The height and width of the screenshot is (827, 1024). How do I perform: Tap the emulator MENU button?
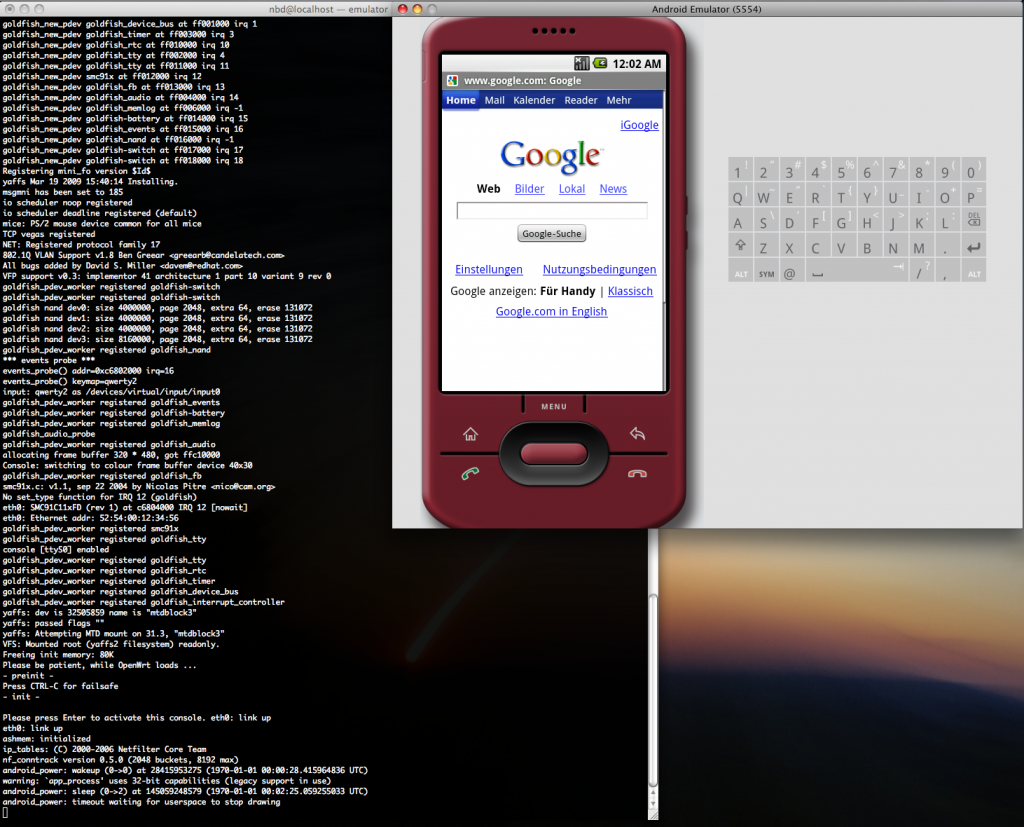554,406
